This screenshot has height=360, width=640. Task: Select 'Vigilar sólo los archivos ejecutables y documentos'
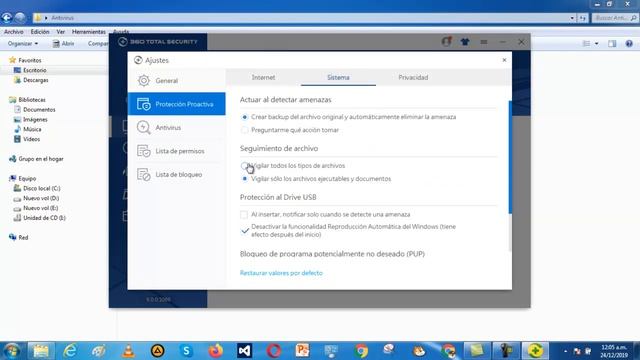(244, 179)
